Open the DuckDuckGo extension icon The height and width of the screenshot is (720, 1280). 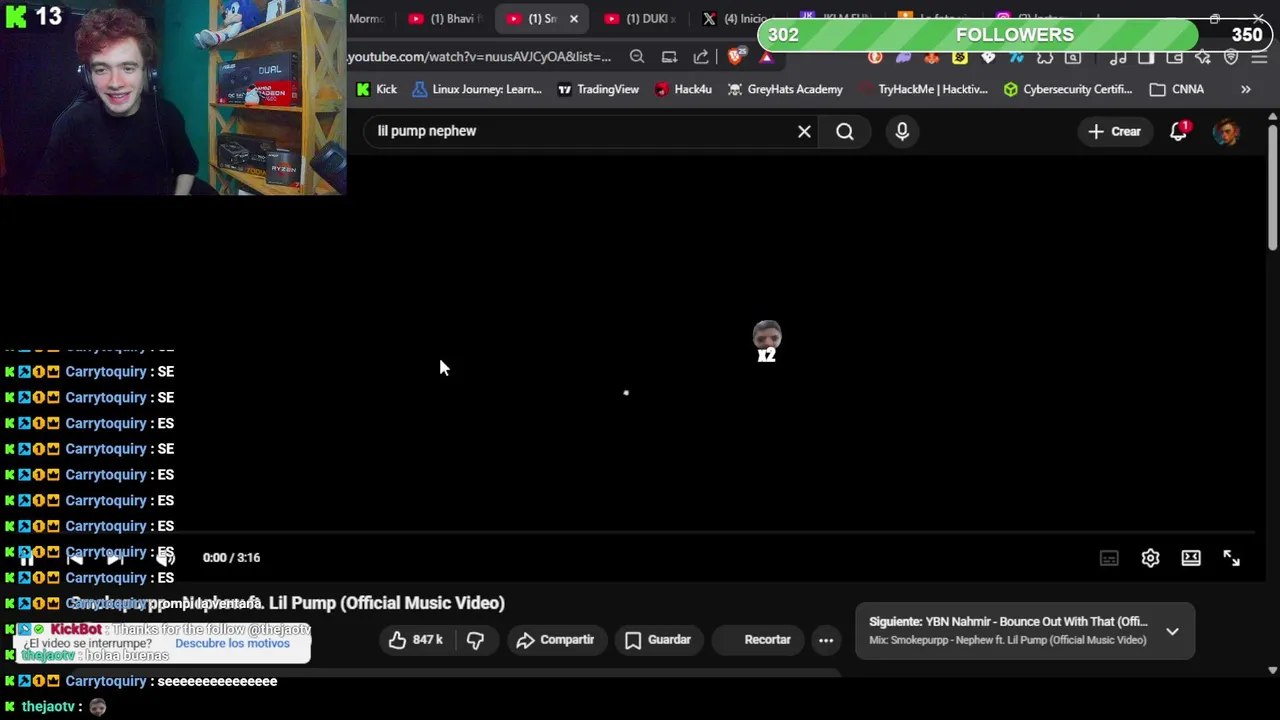click(875, 57)
